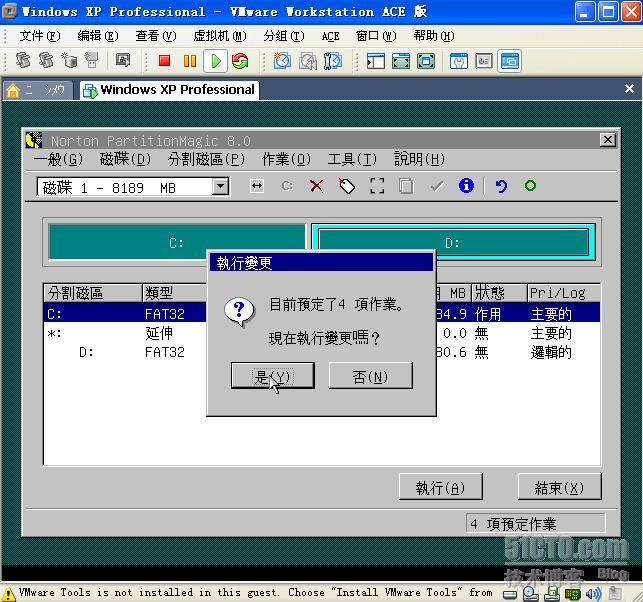Open the 帮助(H) menu
The width and height of the screenshot is (643, 602).
434,36
